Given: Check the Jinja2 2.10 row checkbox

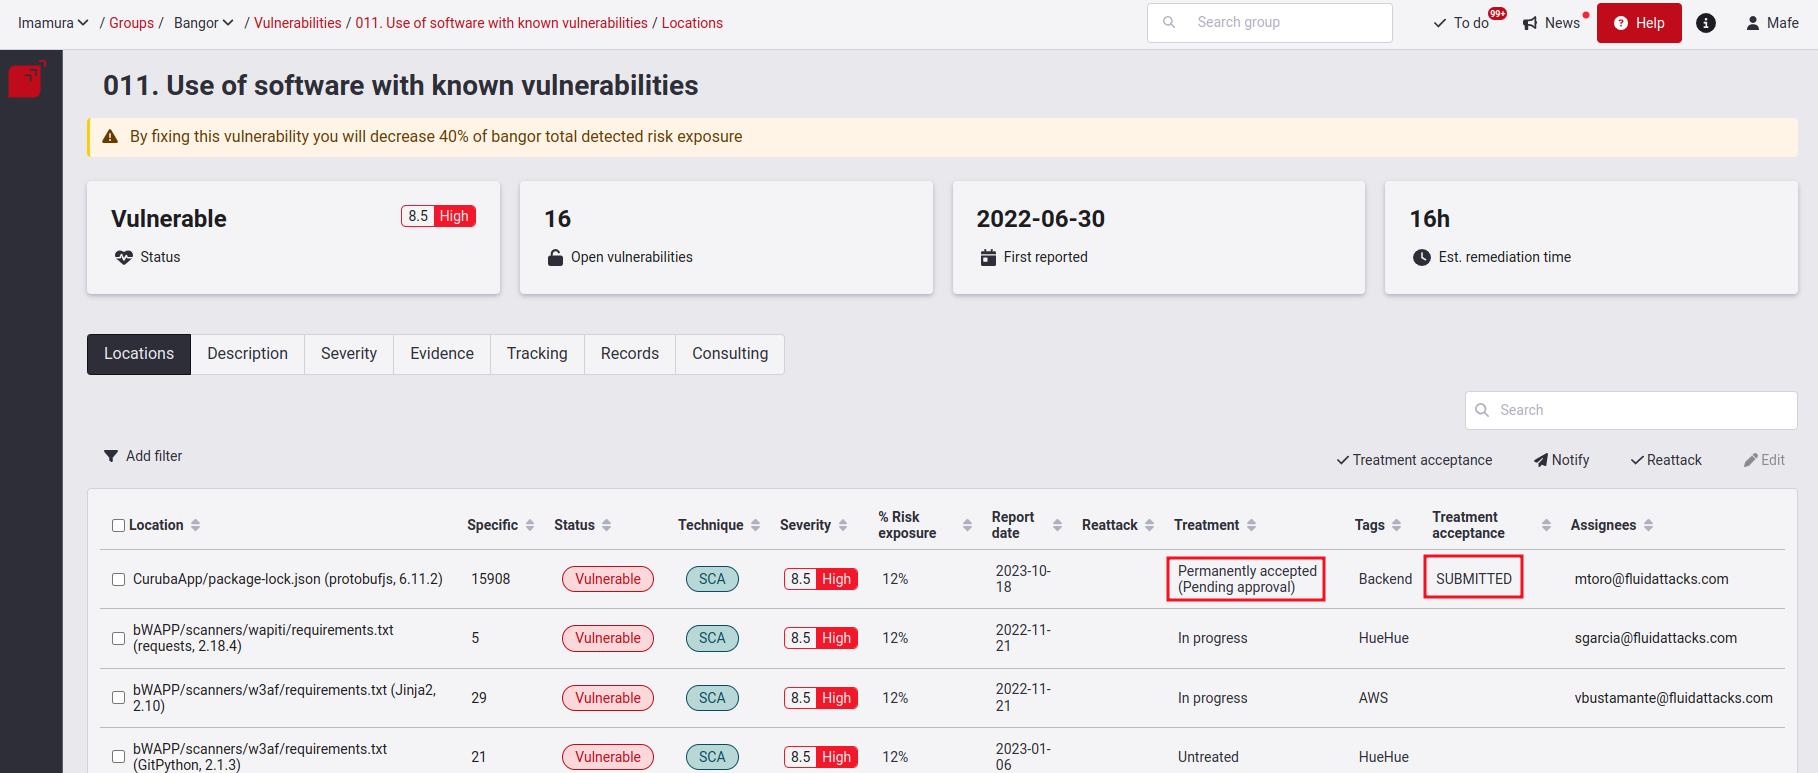Looking at the screenshot, I should point(118,698).
